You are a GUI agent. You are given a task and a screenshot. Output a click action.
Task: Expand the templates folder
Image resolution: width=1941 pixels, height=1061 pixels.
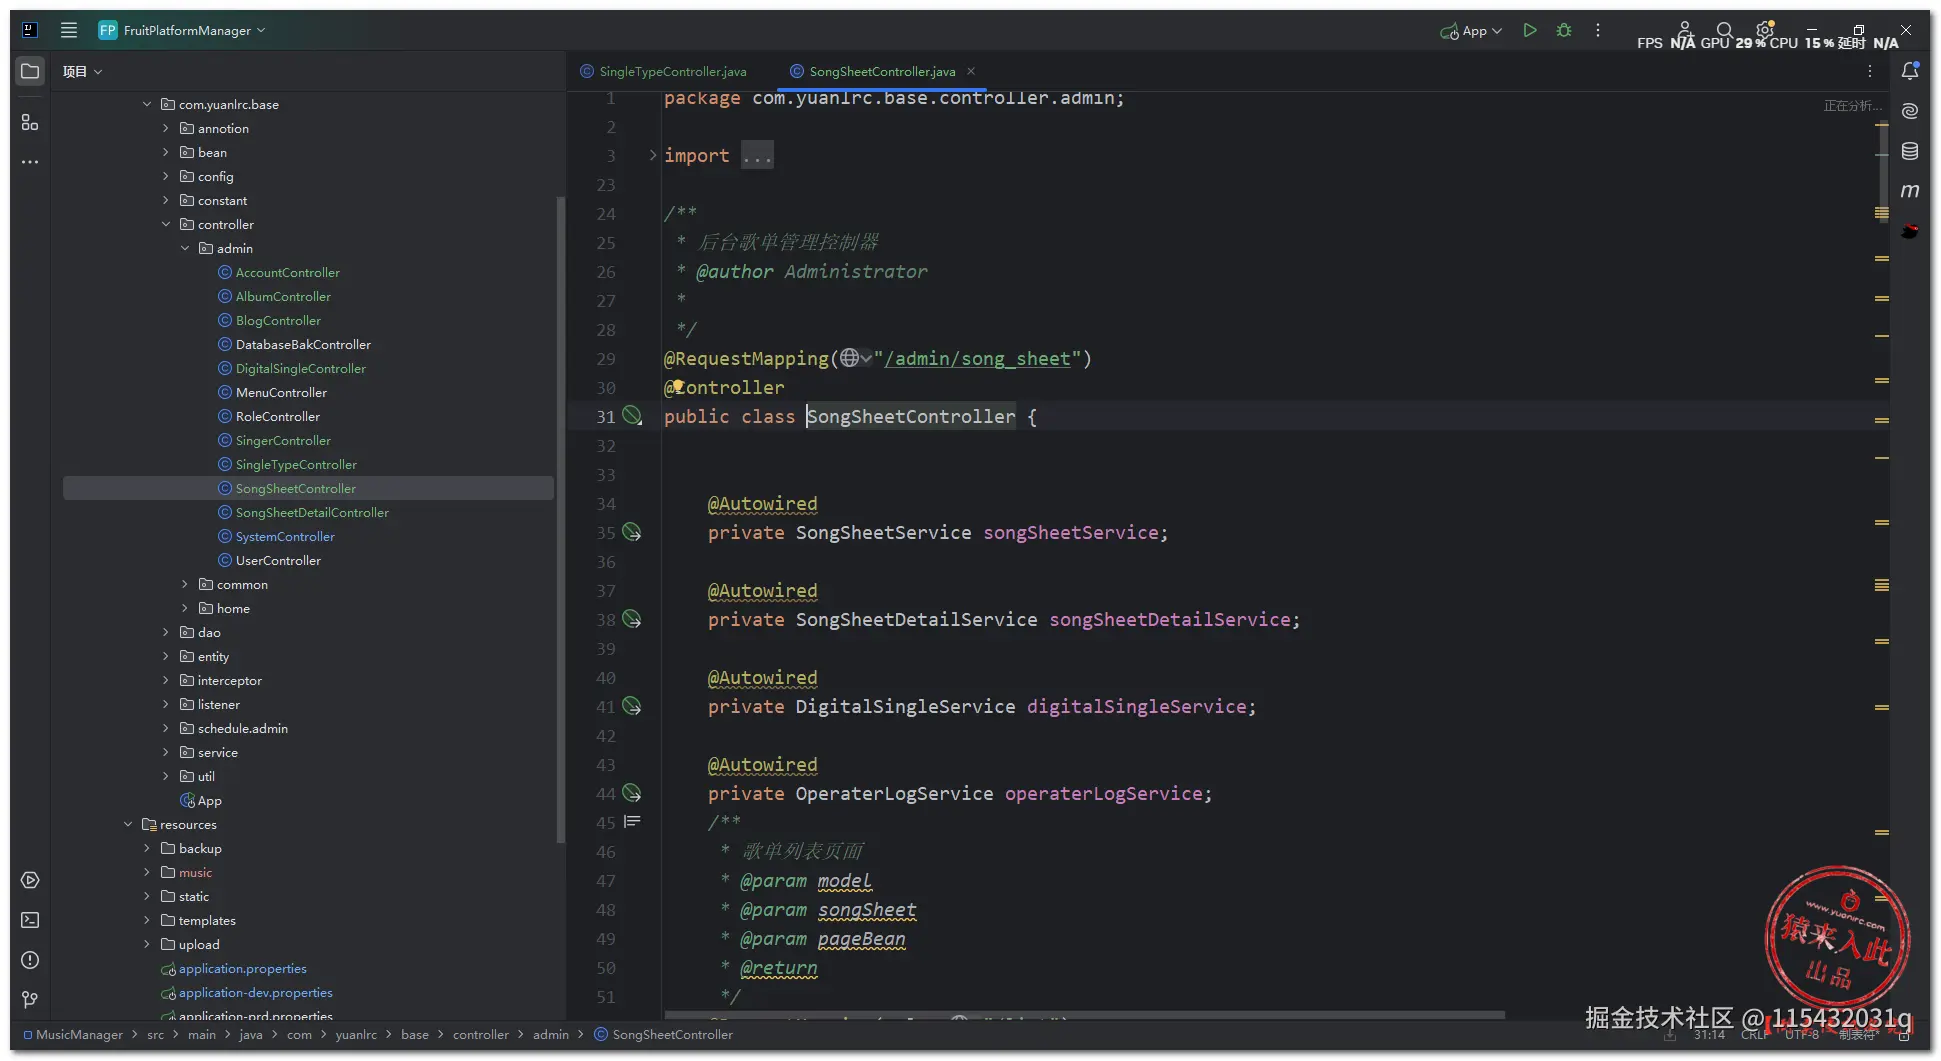[x=147, y=920]
